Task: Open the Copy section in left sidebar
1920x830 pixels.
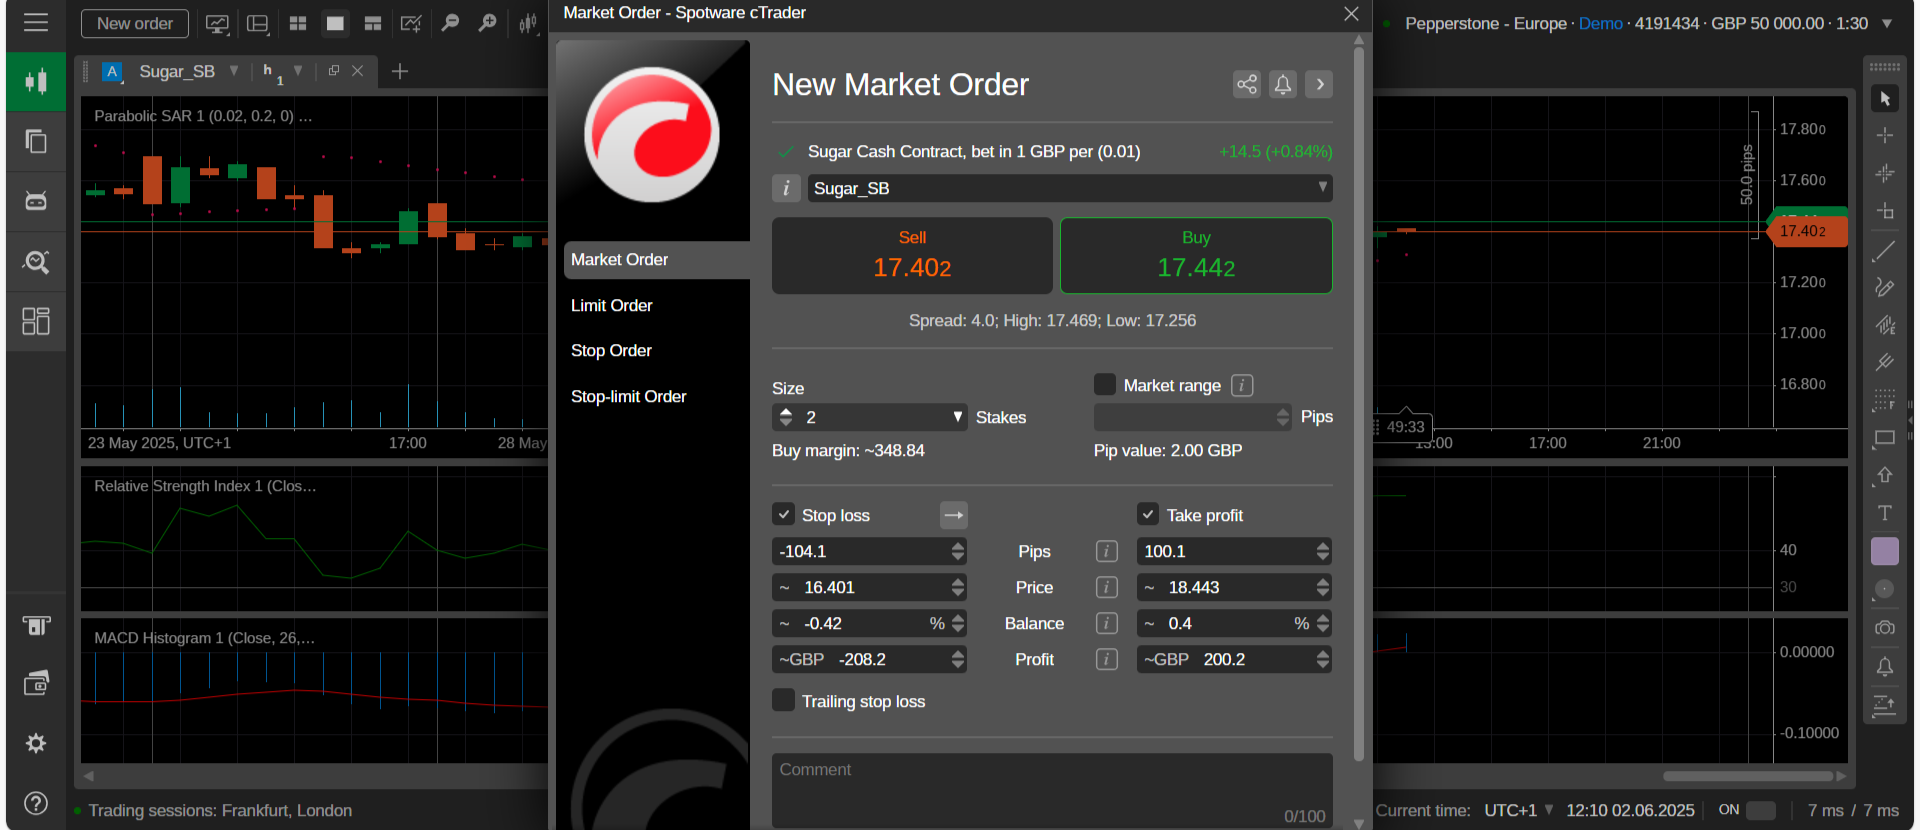Action: (x=36, y=141)
